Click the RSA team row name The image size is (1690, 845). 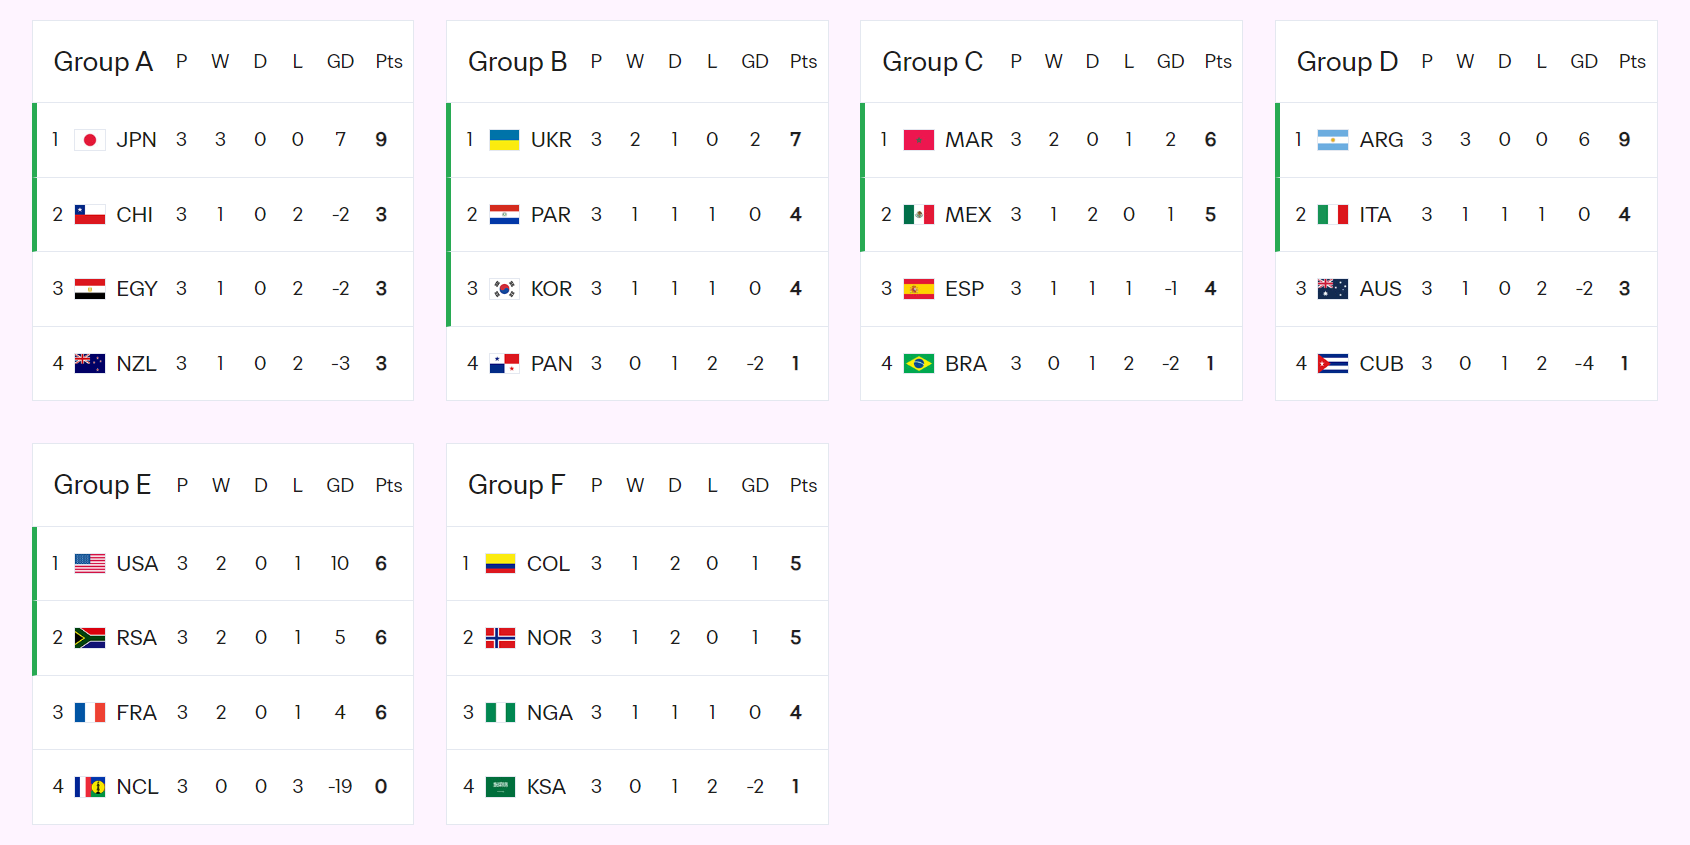coord(136,638)
